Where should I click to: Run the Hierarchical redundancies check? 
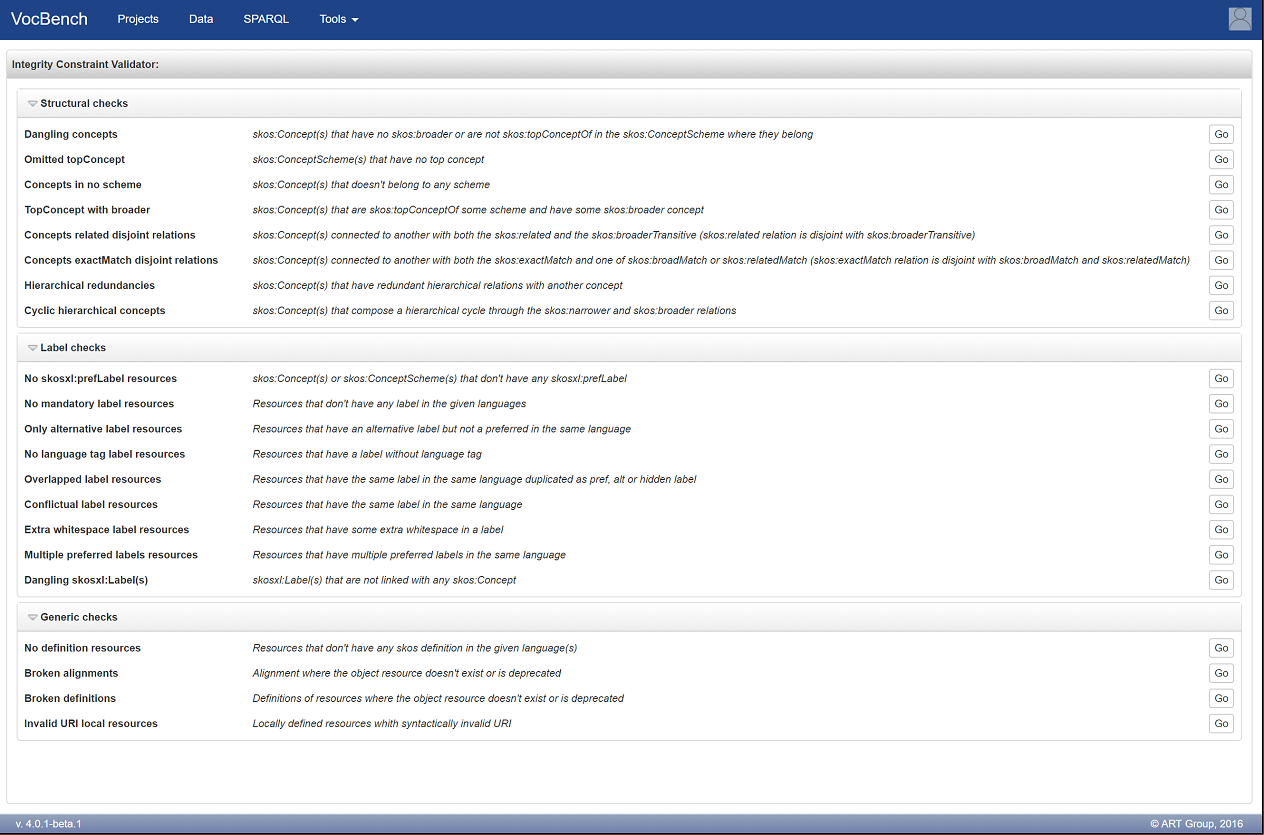[1221, 285]
